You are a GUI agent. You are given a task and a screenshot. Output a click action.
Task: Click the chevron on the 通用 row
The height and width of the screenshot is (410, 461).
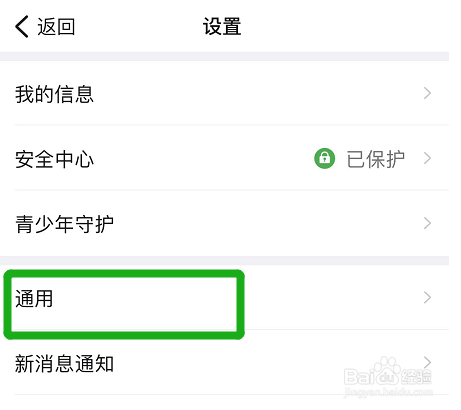427,297
